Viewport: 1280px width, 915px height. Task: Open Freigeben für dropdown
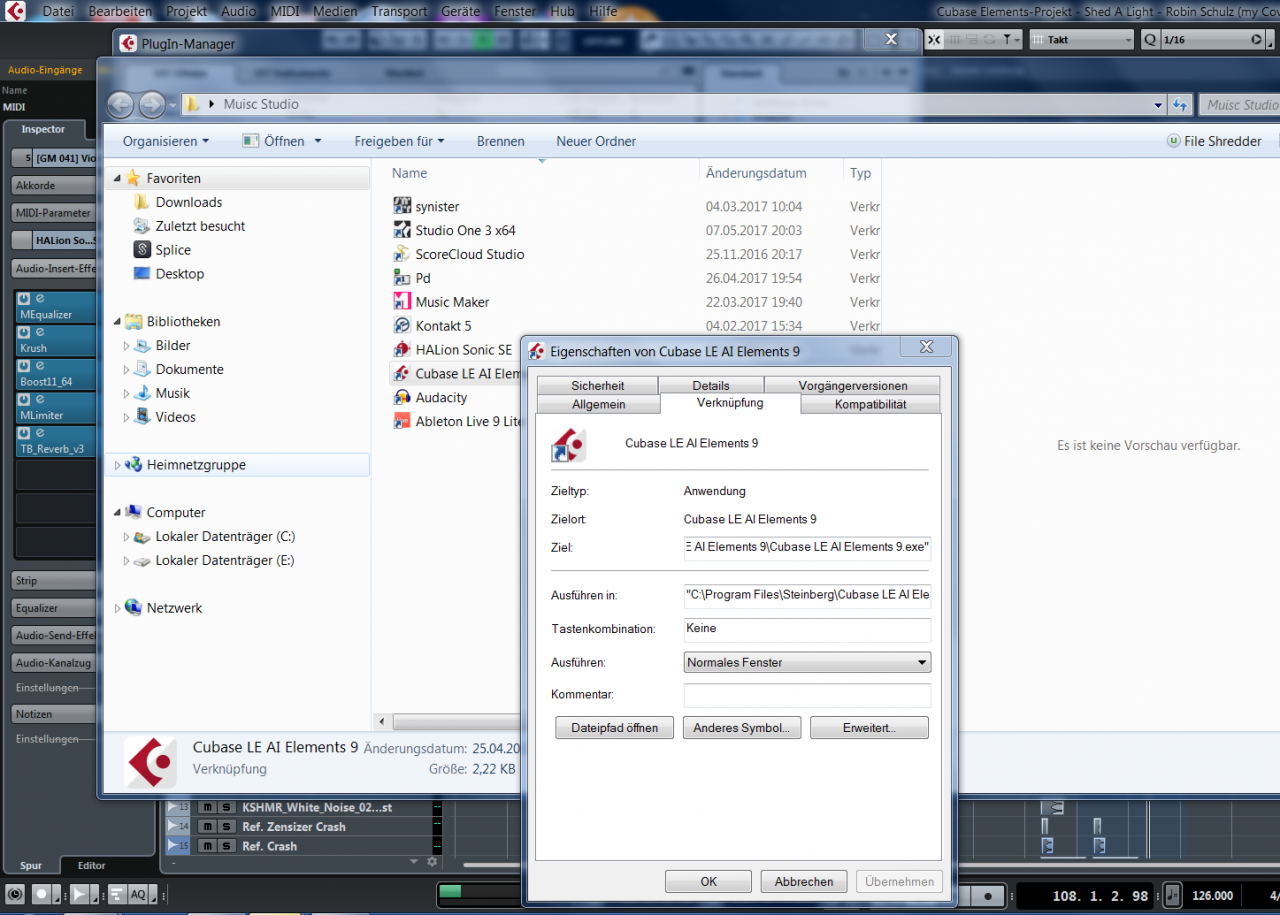tap(399, 141)
